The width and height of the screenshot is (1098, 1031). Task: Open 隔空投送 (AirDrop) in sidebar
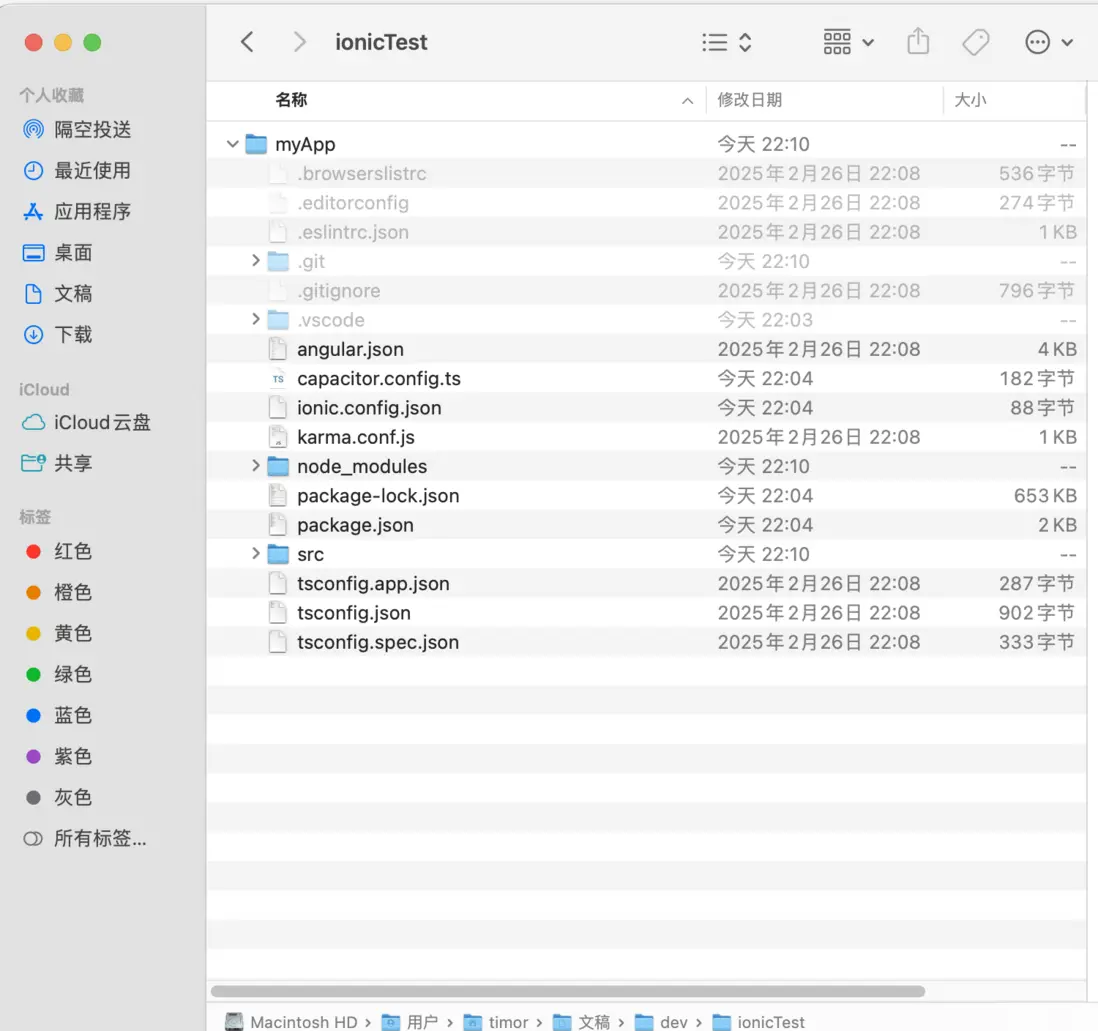click(78, 130)
